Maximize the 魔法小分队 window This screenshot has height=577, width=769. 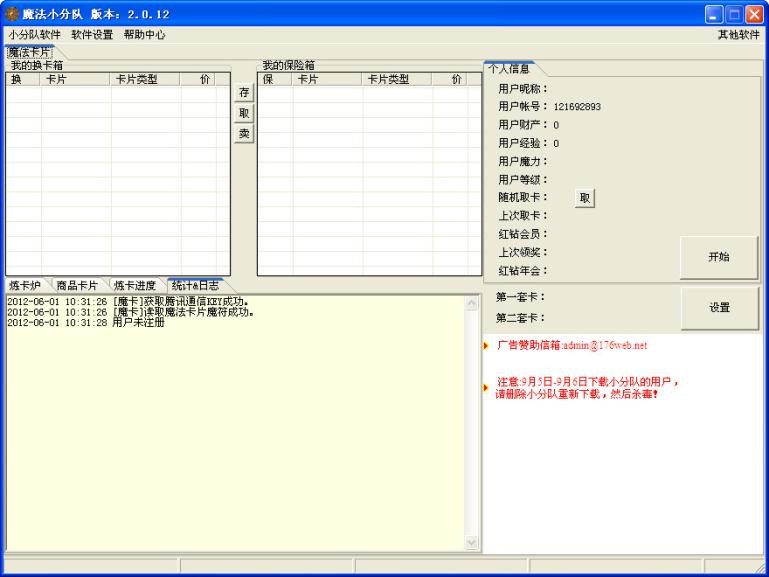click(734, 15)
